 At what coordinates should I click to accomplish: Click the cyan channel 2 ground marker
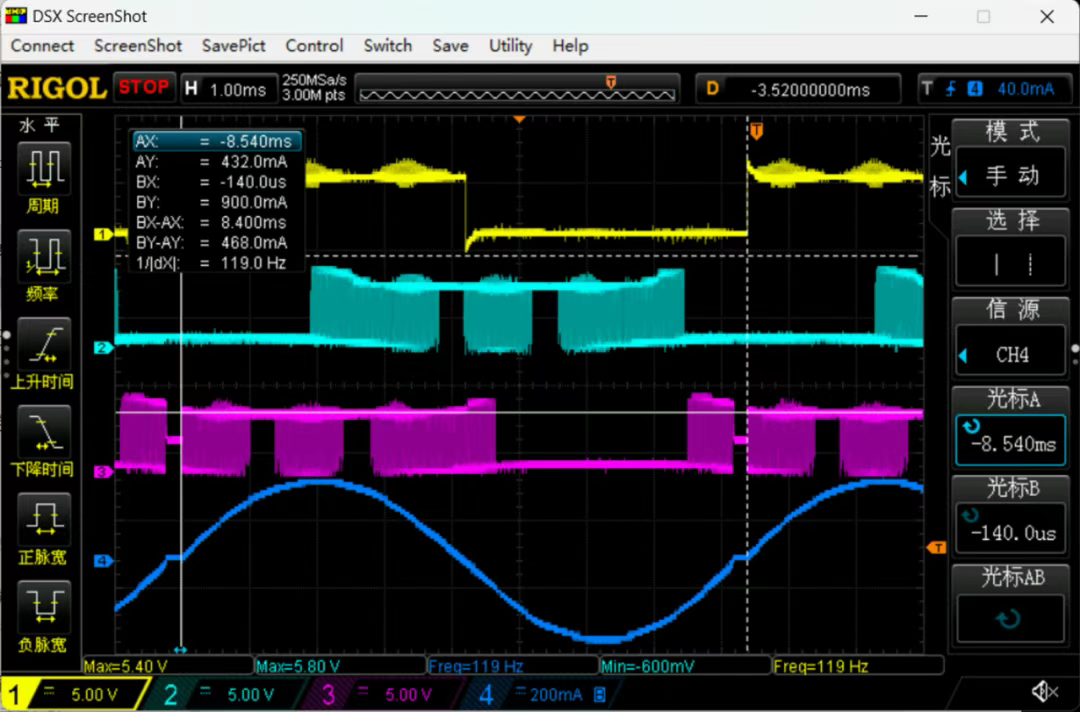point(103,348)
